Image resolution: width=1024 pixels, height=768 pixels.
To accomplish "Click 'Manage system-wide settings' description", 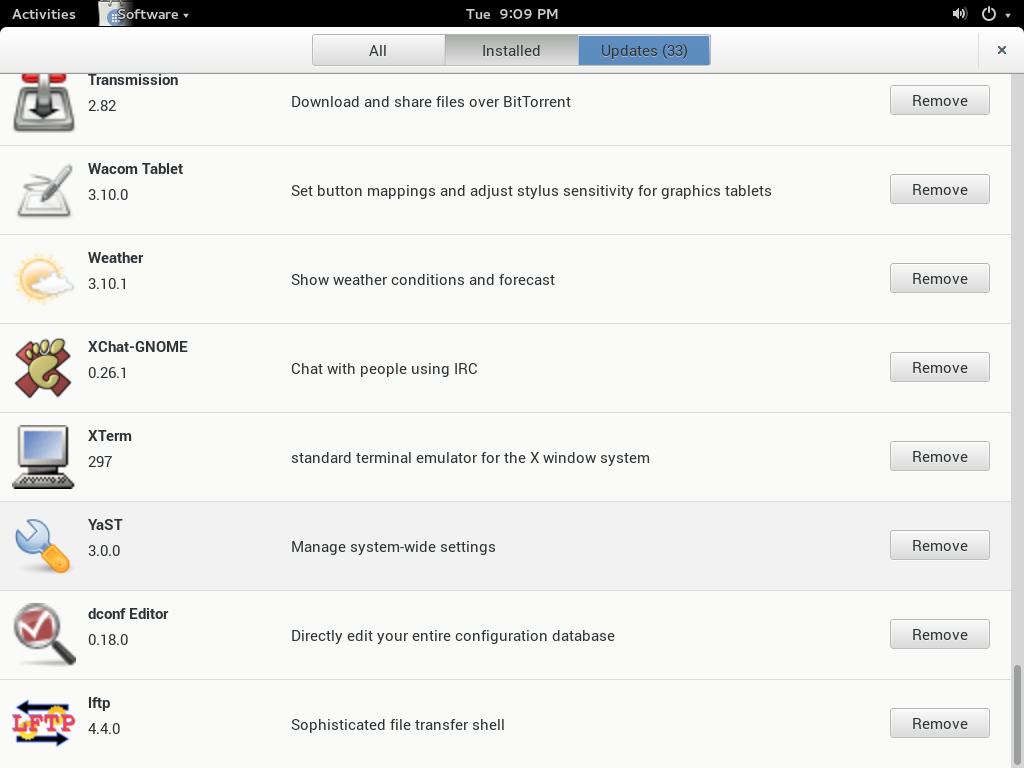I will (393, 547).
